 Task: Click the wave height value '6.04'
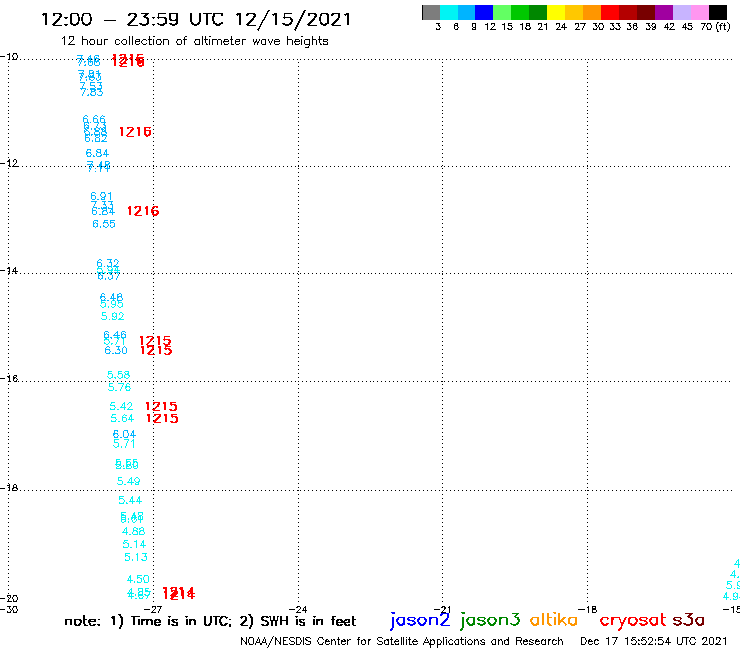click(x=124, y=434)
